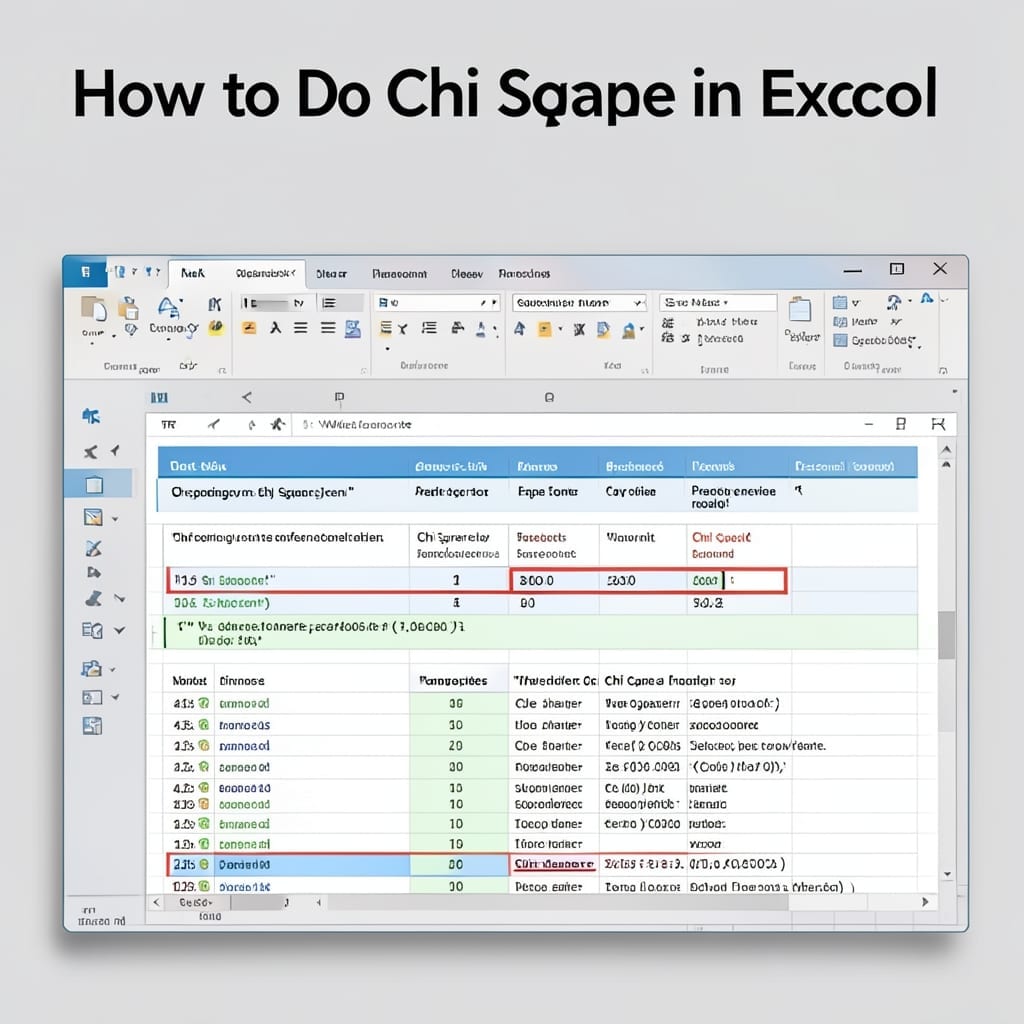Viewport: 1024px width, 1024px height.
Task: Click the document search icon in sidebar
Action: coord(92,630)
